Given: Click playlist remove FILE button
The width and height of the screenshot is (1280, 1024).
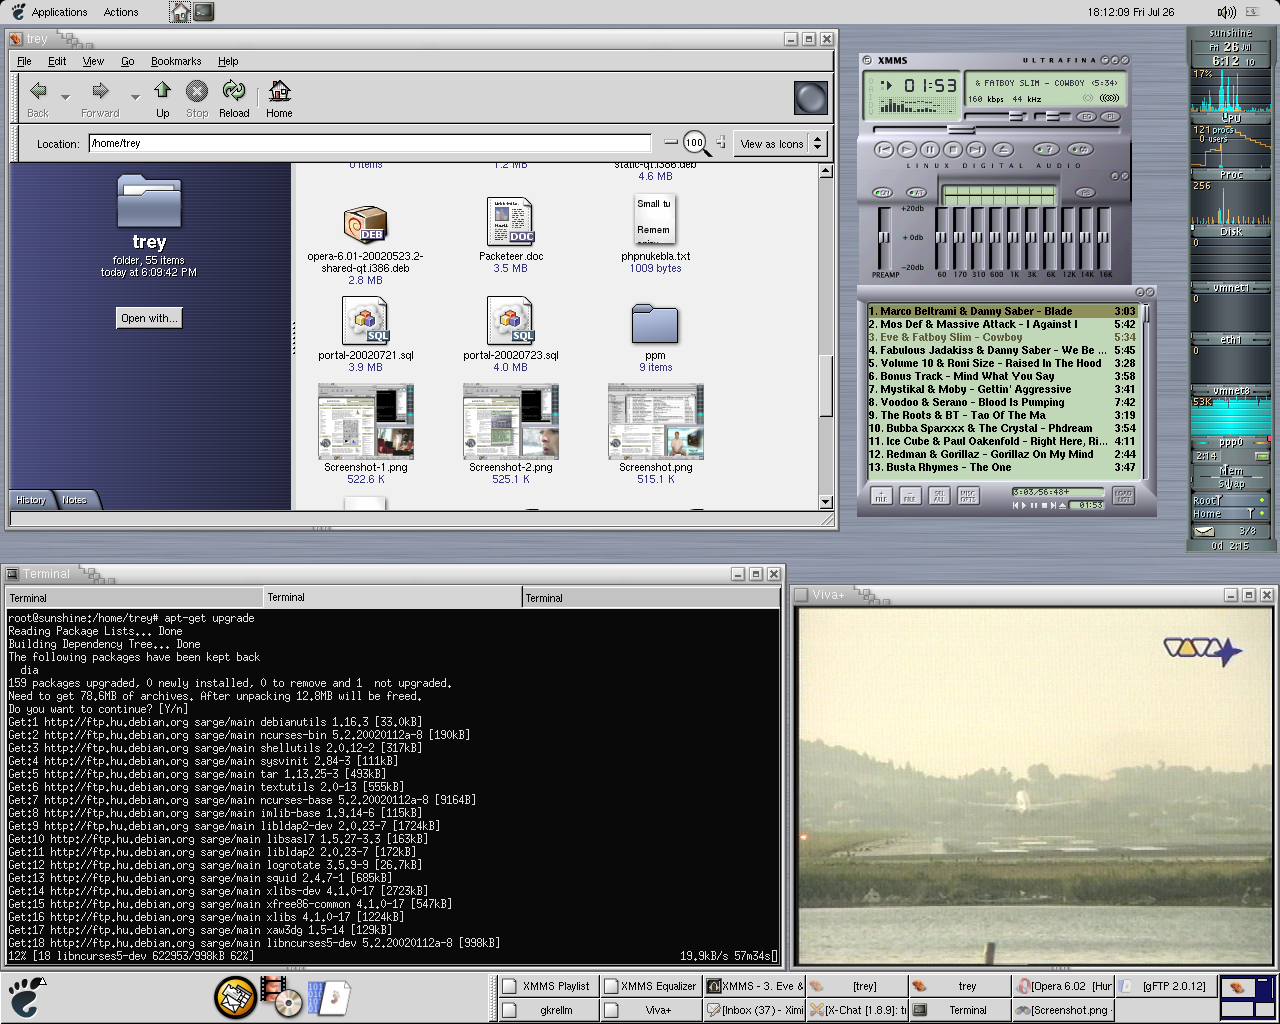Looking at the screenshot, I should point(910,496).
